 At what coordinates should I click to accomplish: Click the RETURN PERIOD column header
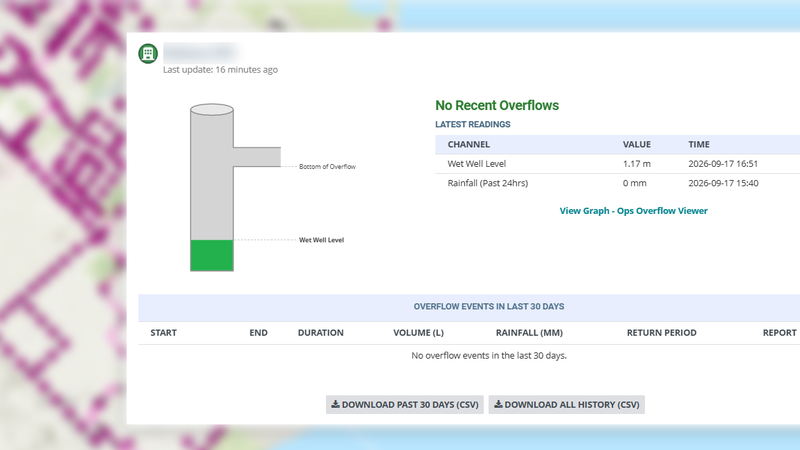pos(661,333)
